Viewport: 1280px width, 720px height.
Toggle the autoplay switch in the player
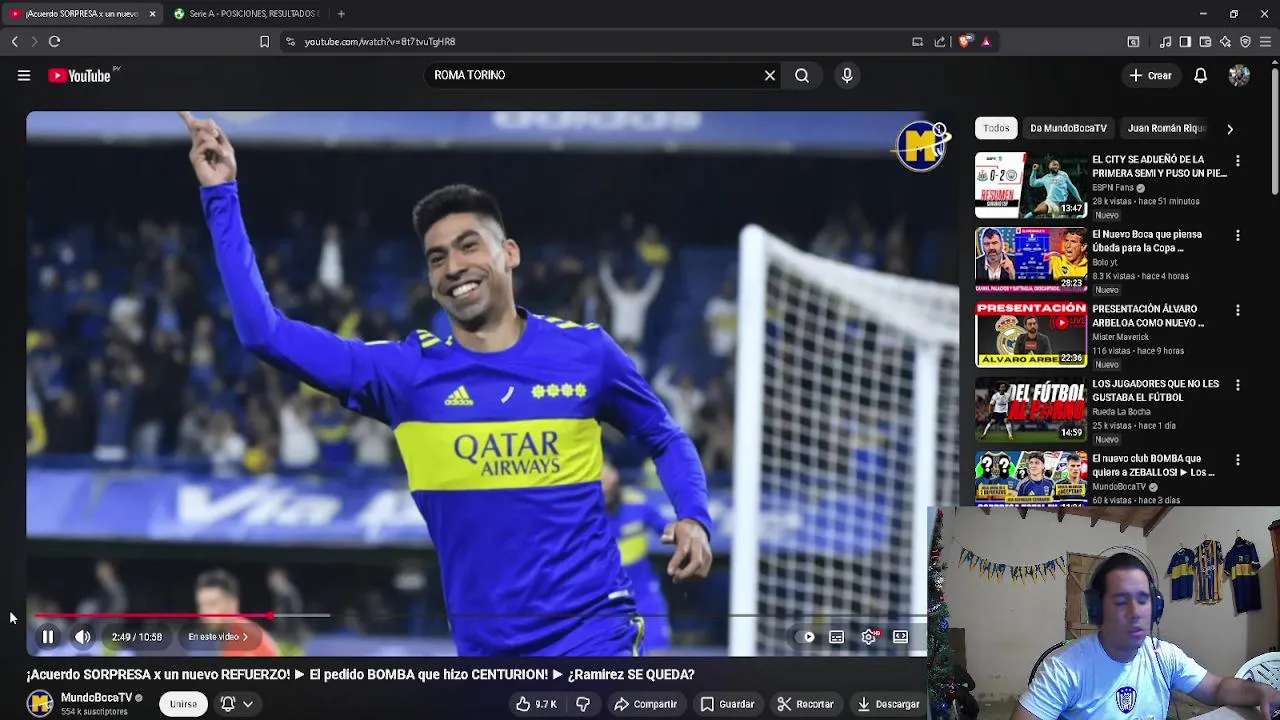[x=807, y=637]
